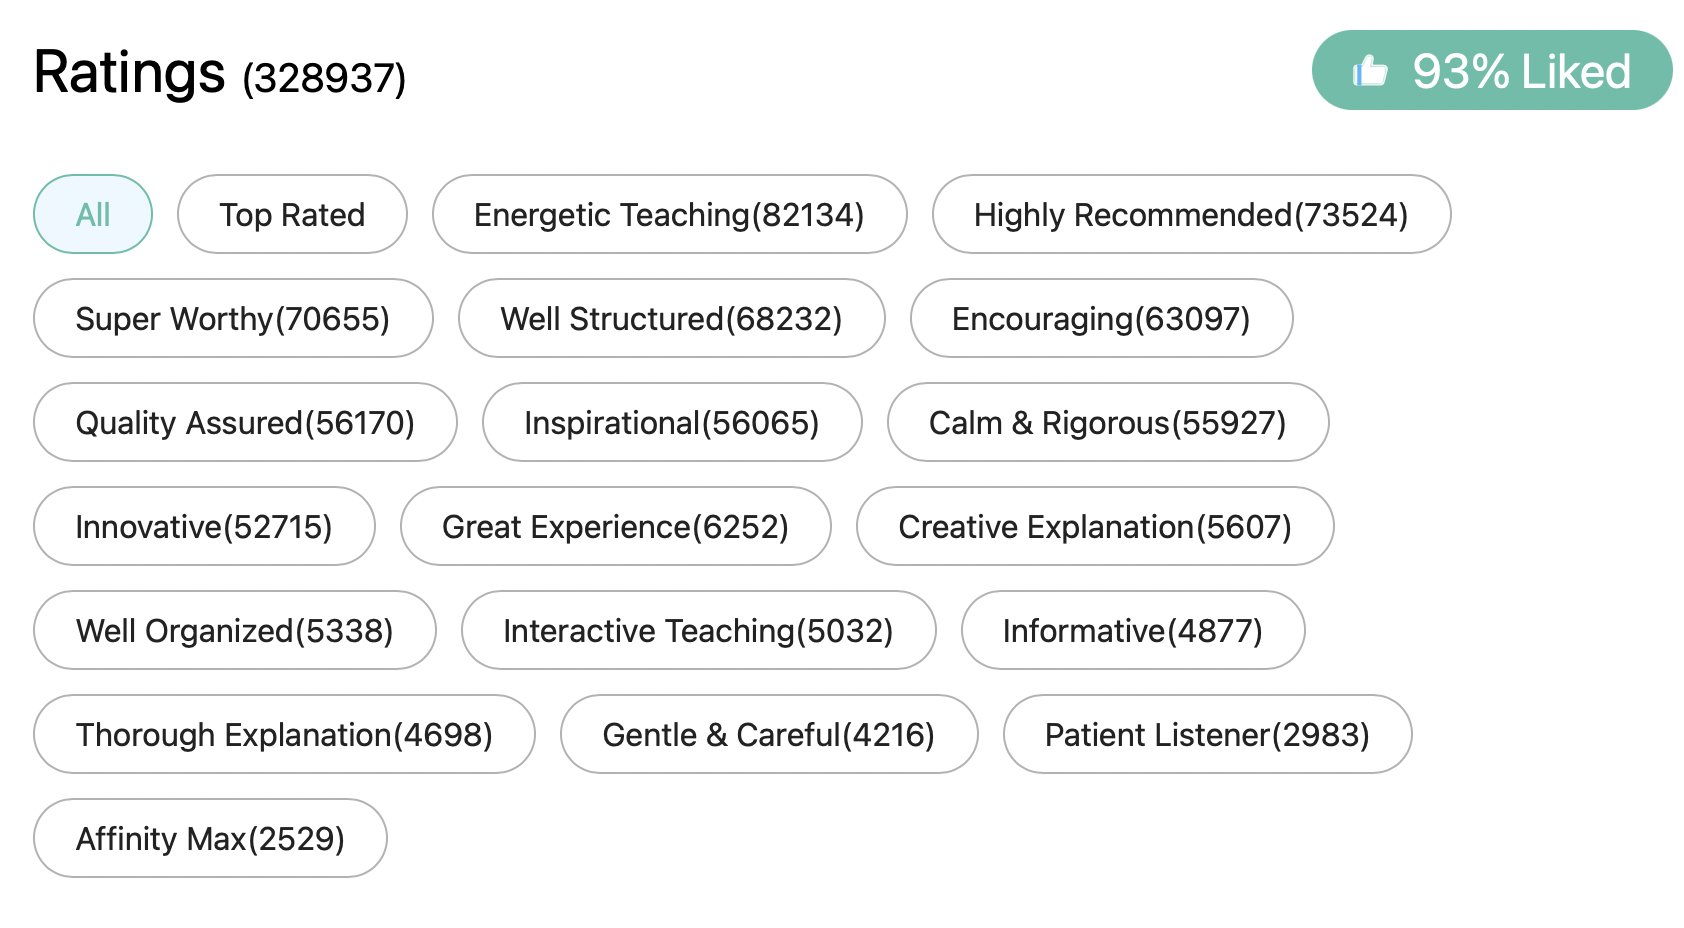Select the Encouraging filter pill

point(1100,318)
